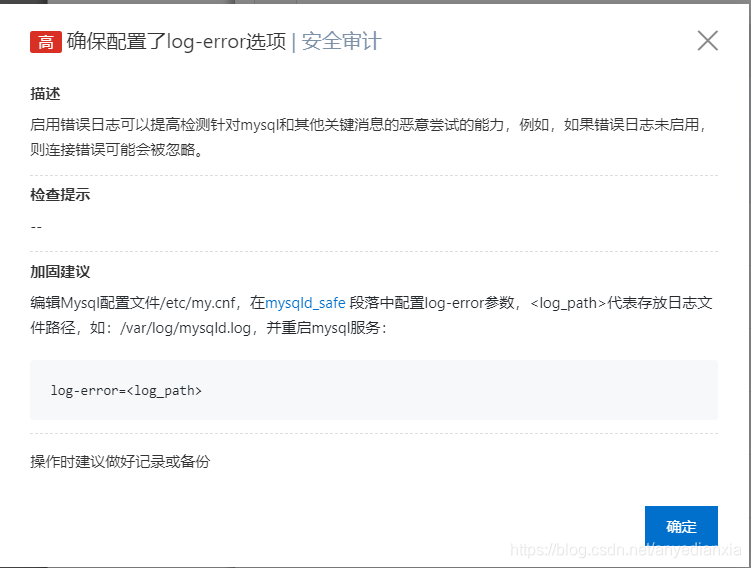Click the dialog title 确保配置了log-error选项
Screen dimensions: 751x568
[176, 41]
